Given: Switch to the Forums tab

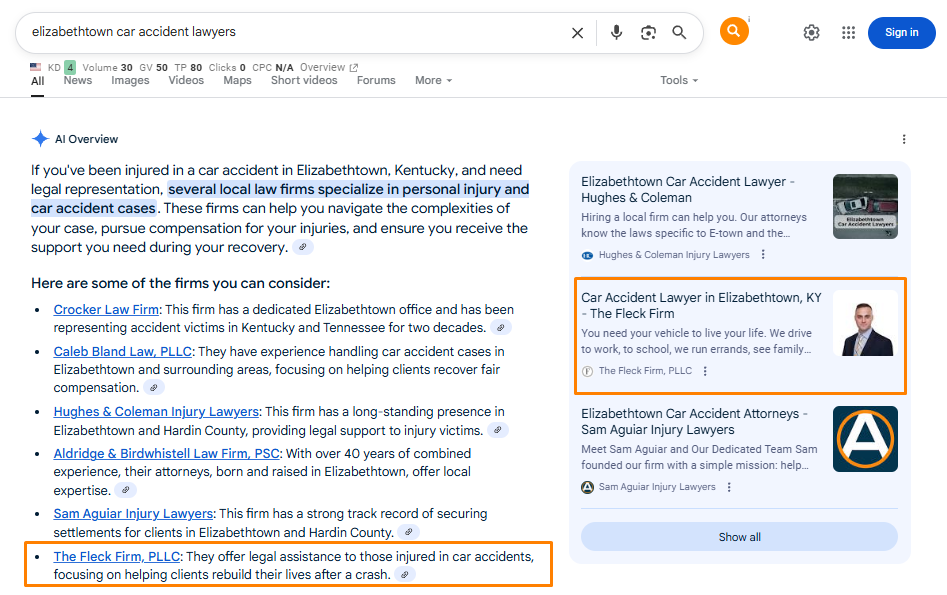Looking at the screenshot, I should (x=376, y=80).
